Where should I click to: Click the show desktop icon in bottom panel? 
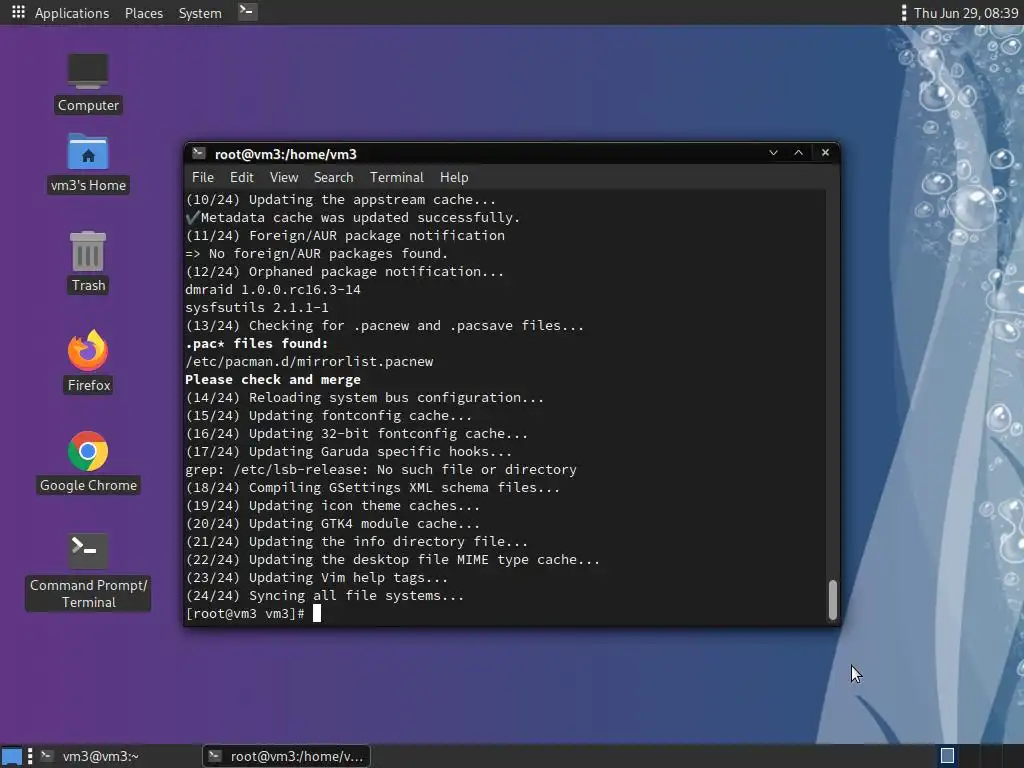point(12,756)
